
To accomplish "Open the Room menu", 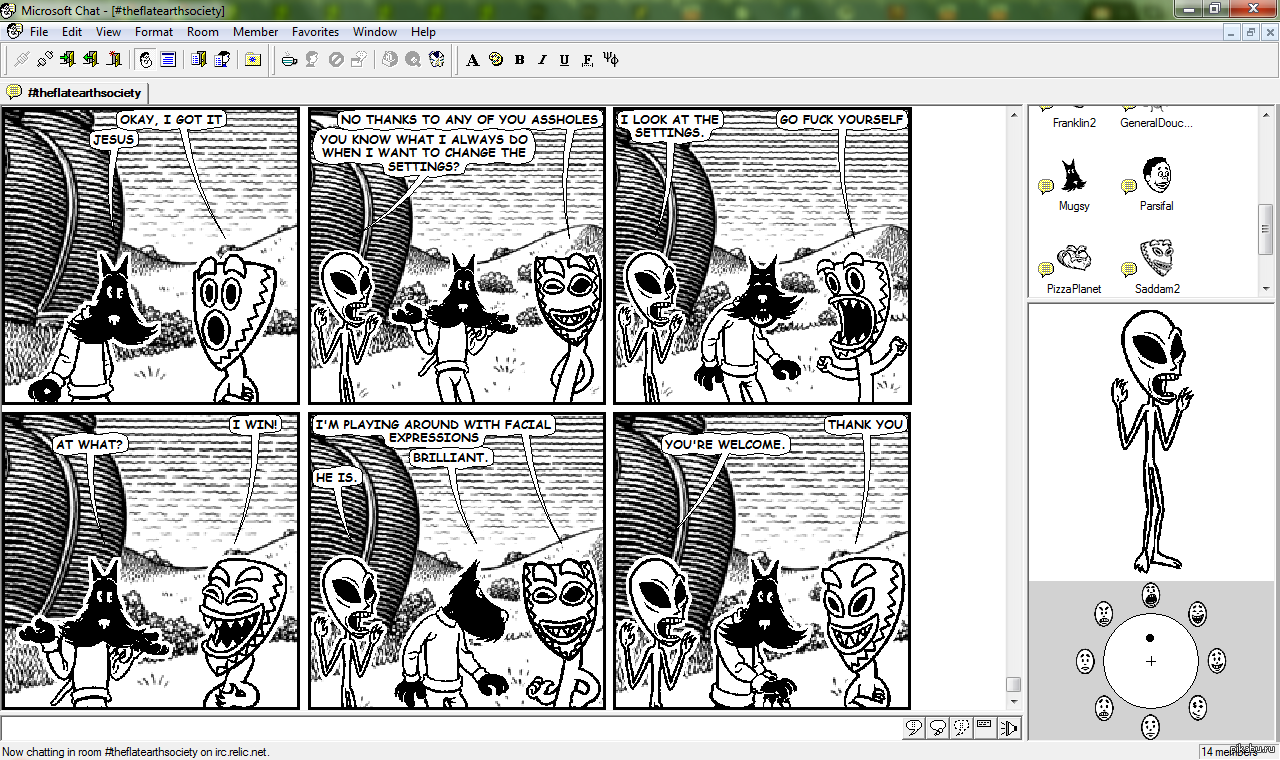I will (202, 32).
